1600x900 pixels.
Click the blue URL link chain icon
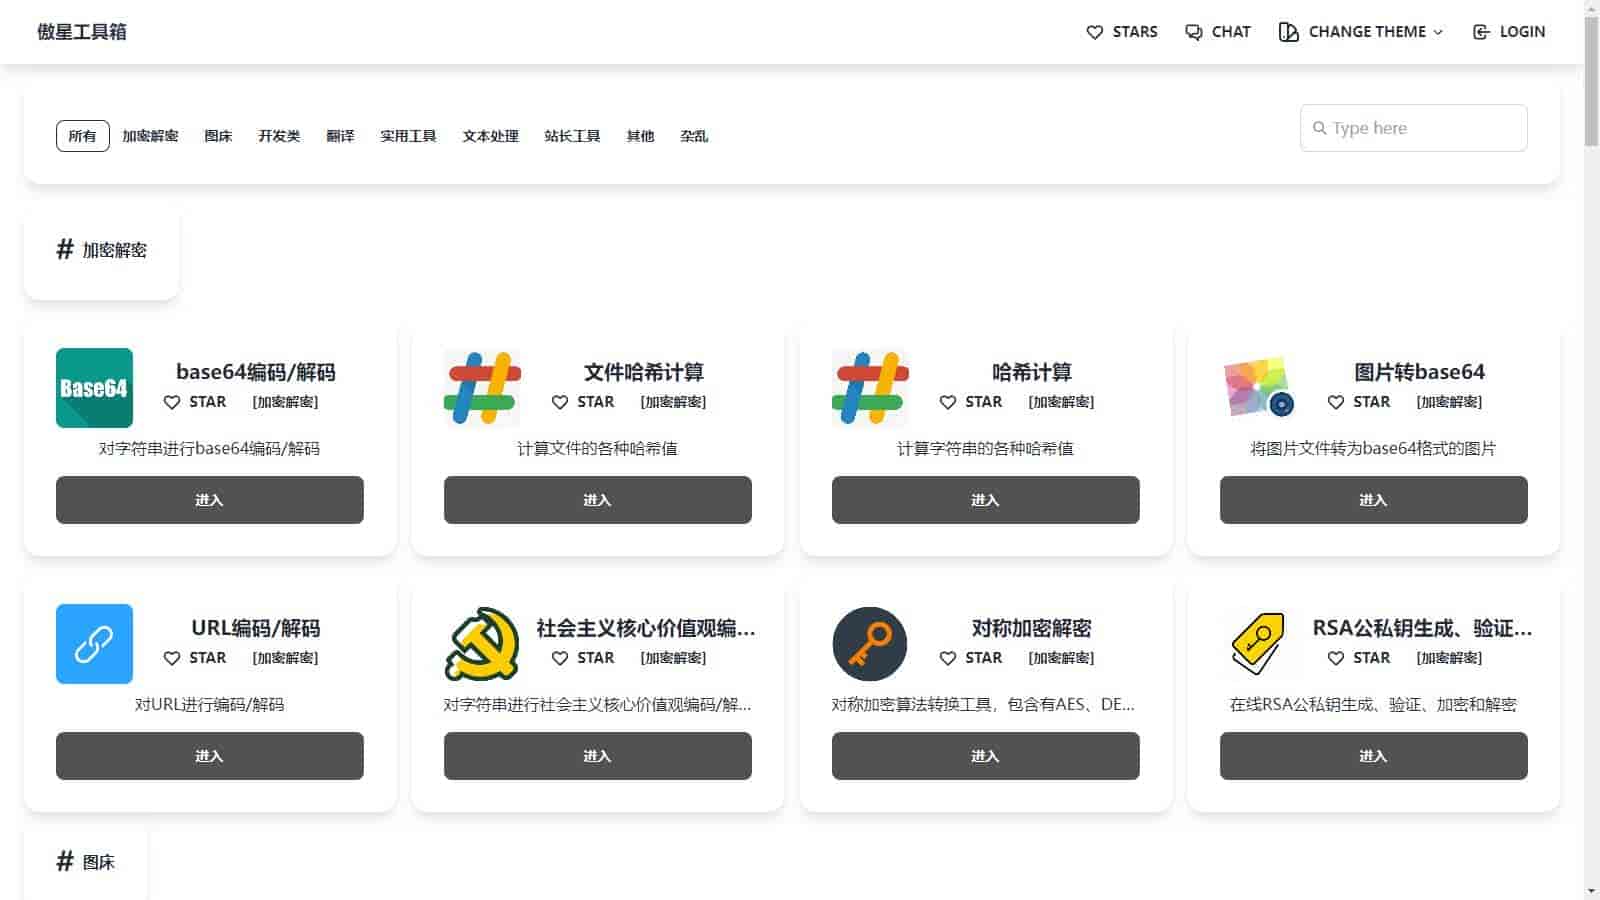pyautogui.click(x=94, y=644)
